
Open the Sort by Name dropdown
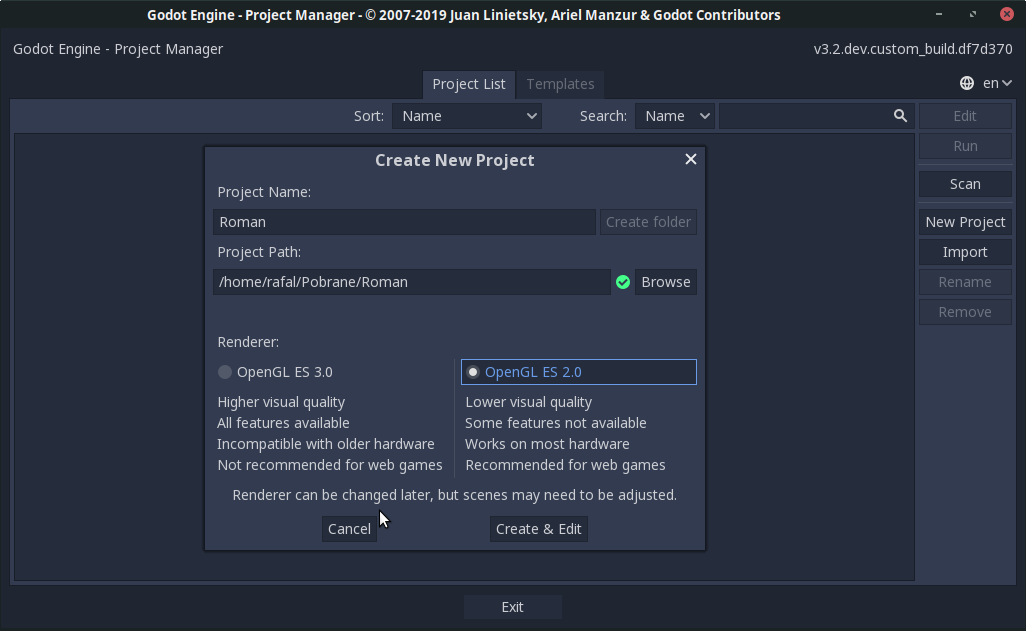click(x=467, y=116)
